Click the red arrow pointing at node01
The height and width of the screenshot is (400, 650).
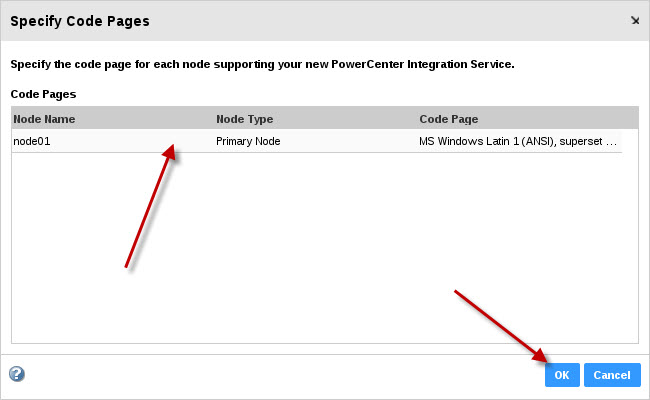tap(150, 206)
